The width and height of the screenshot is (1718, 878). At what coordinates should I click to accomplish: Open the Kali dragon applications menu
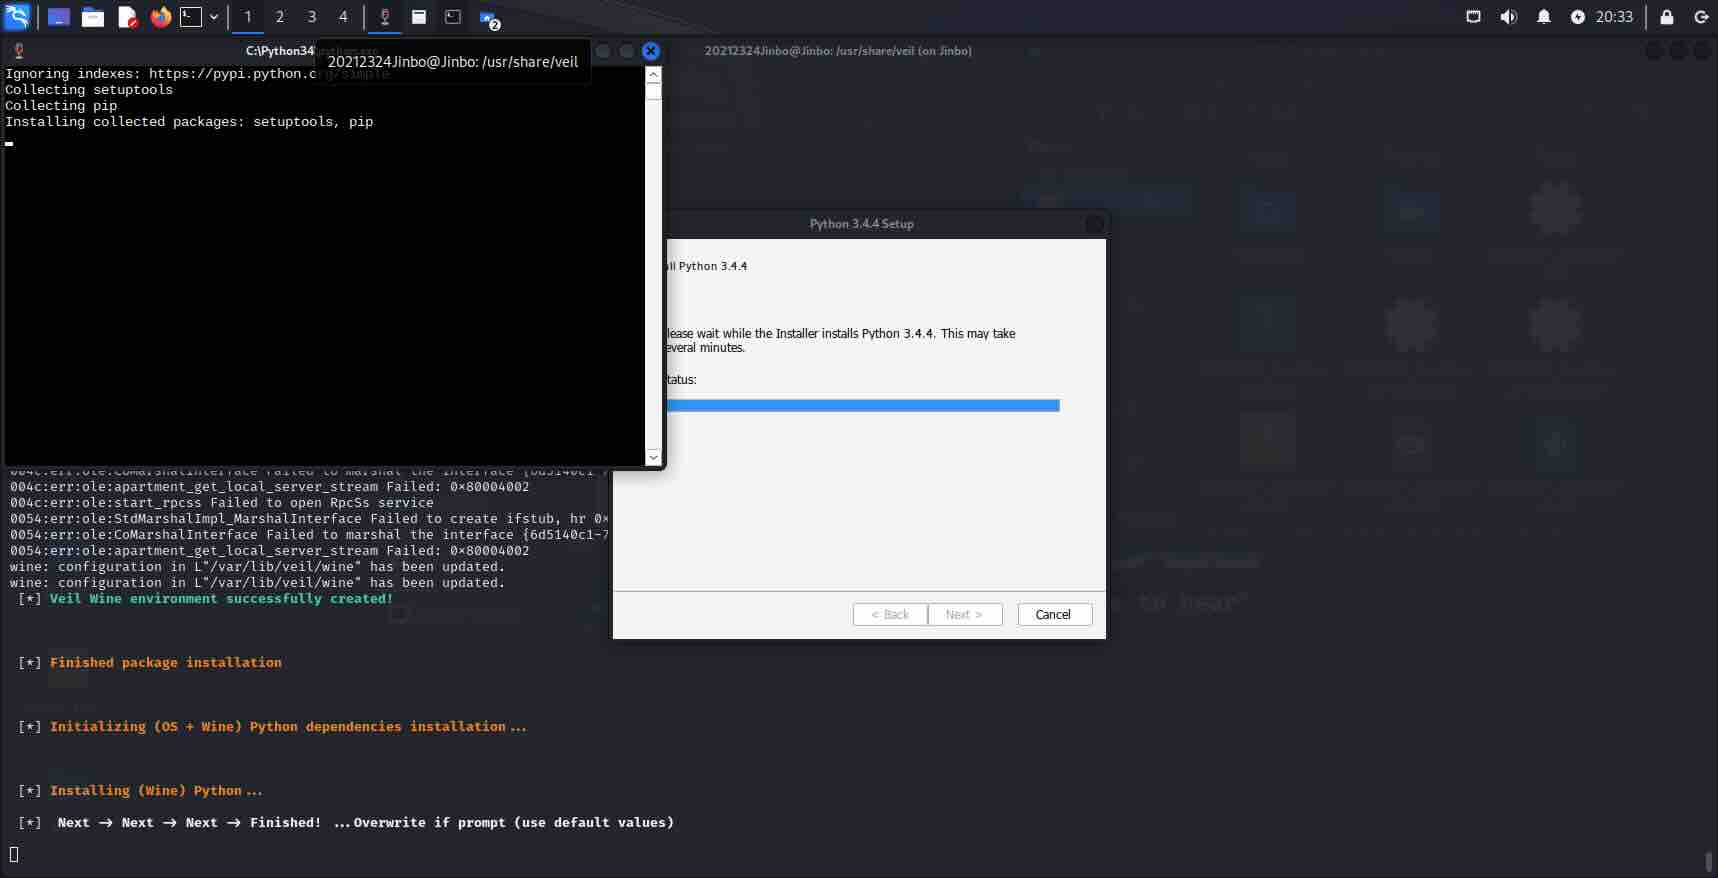pyautogui.click(x=17, y=17)
